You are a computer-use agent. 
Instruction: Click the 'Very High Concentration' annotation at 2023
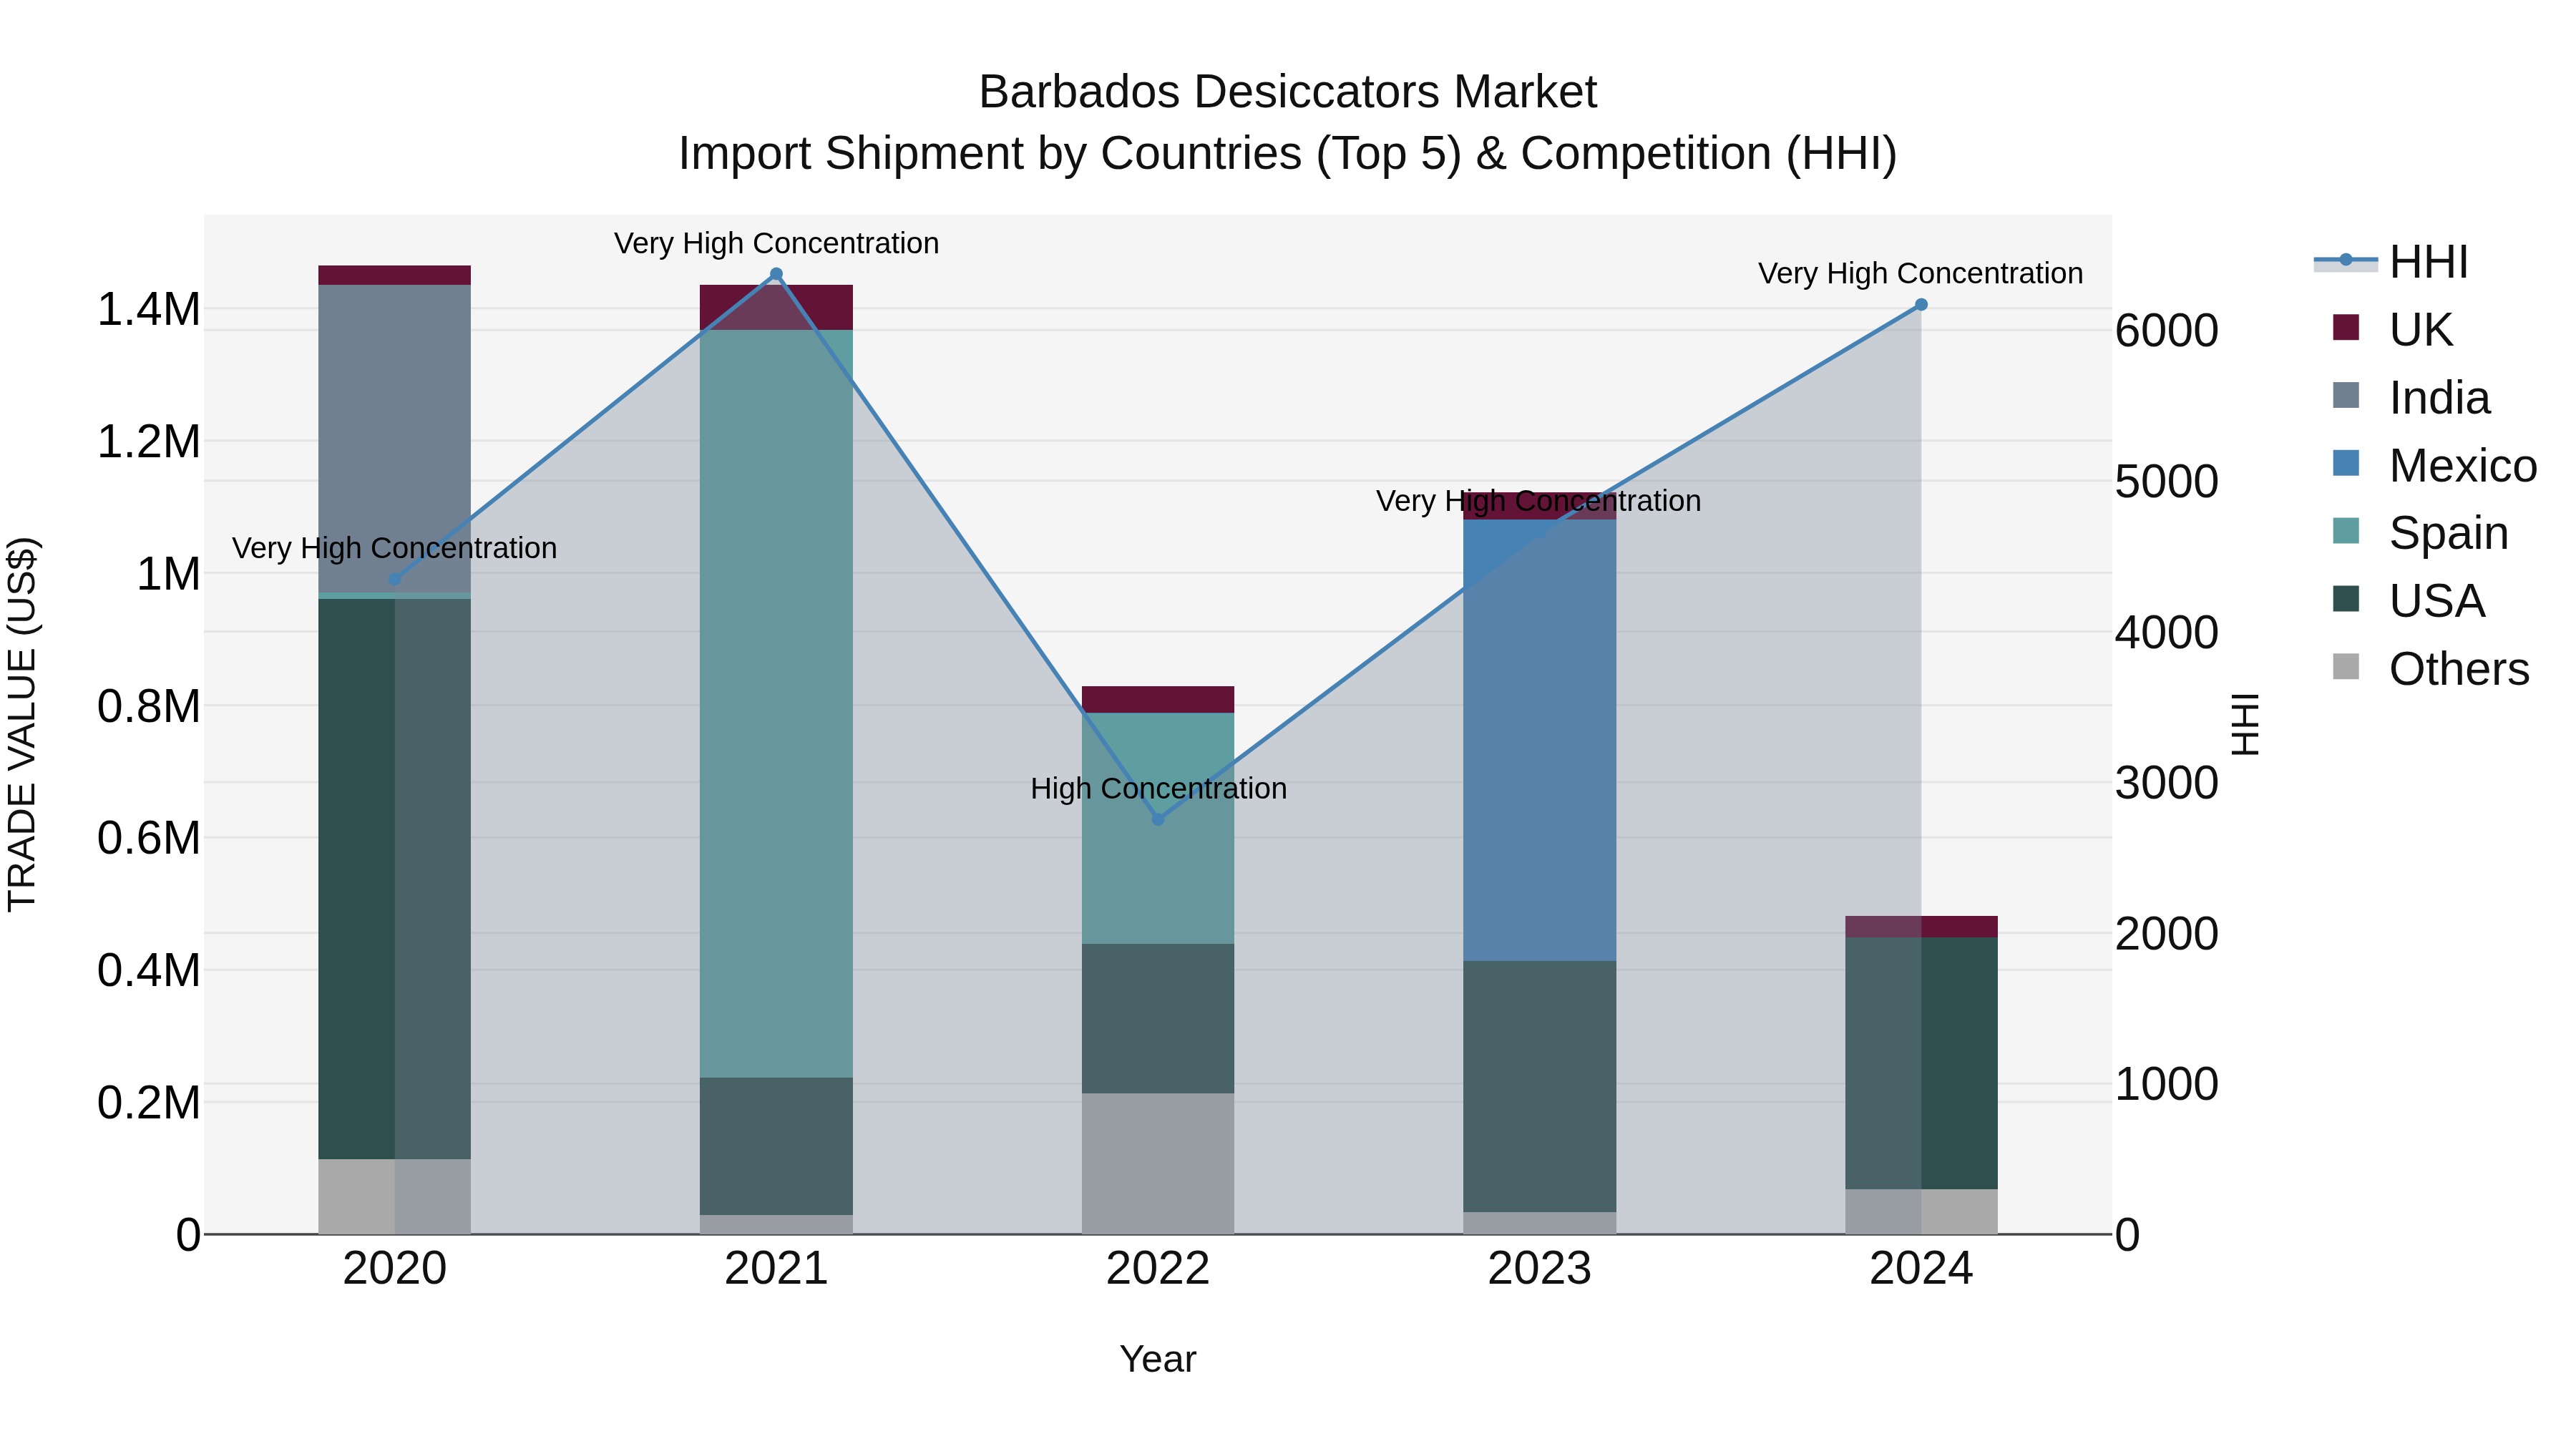[1539, 501]
